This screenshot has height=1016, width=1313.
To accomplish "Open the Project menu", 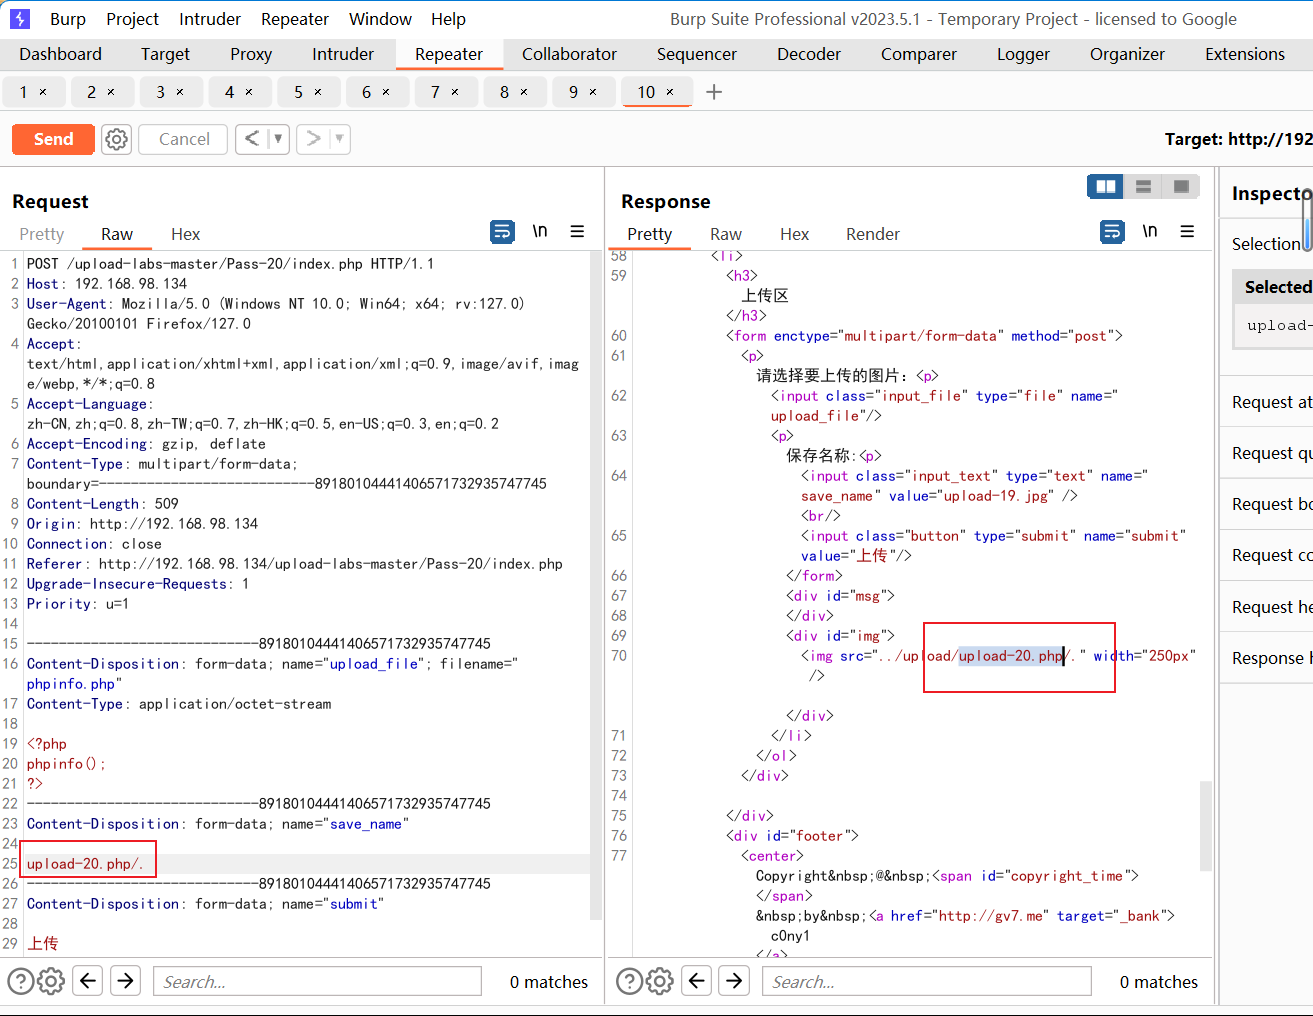I will [132, 19].
